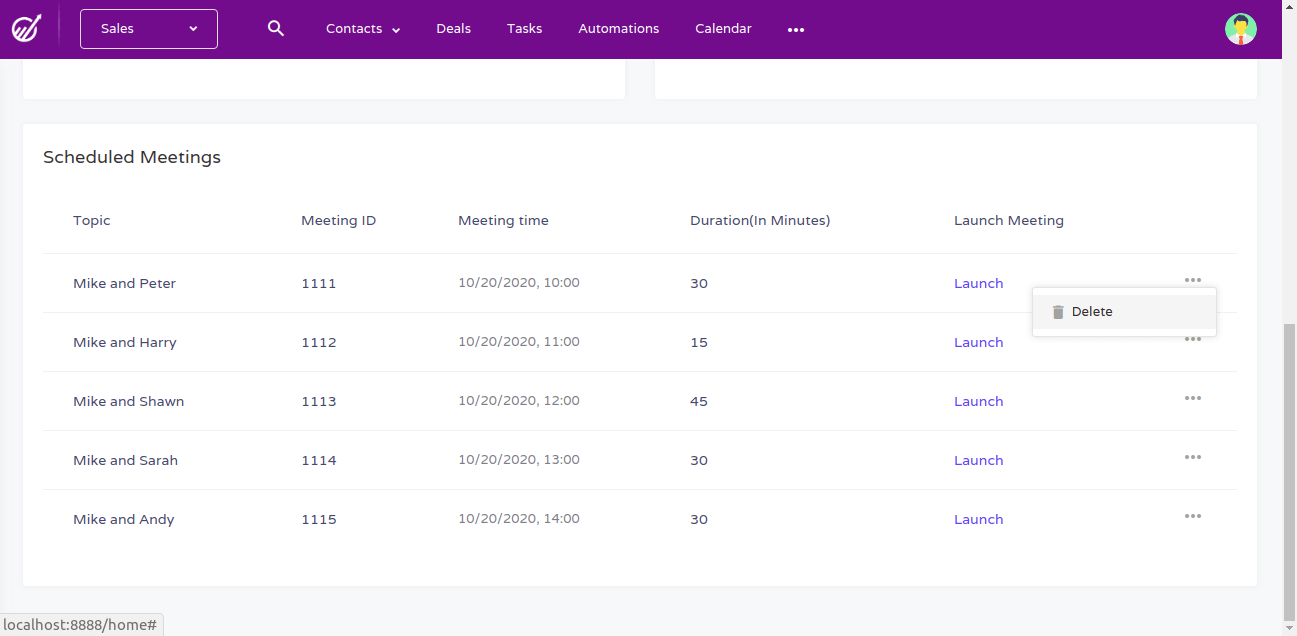Click the Meeting ID column header
The image size is (1297, 636).
click(339, 220)
